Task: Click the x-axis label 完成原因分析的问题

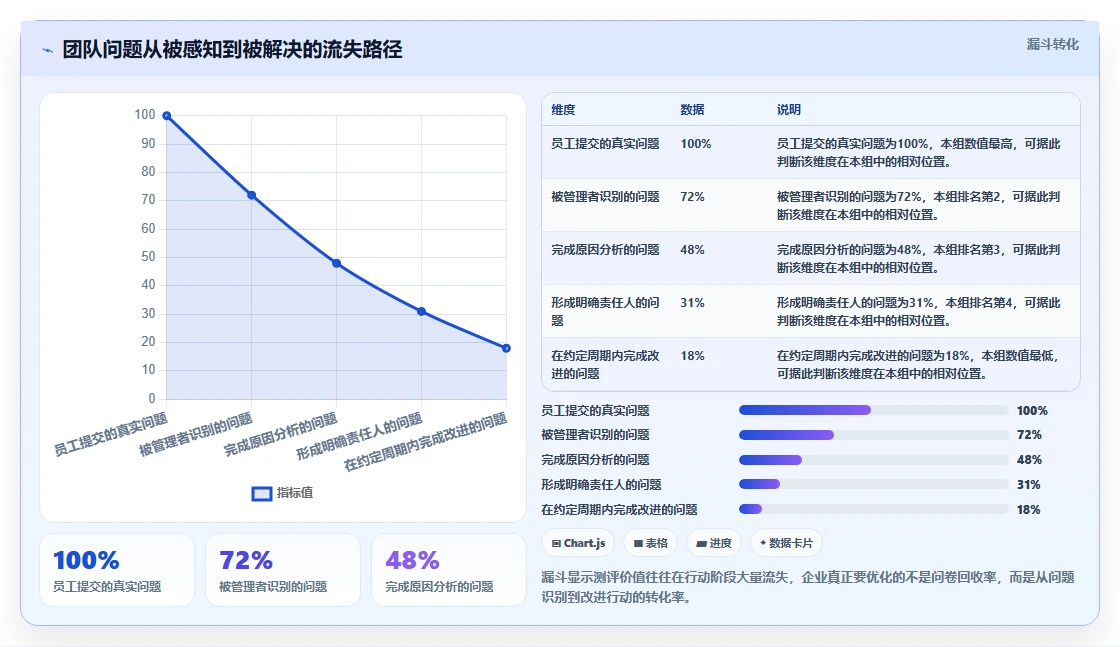Action: pyautogui.click(x=281, y=434)
